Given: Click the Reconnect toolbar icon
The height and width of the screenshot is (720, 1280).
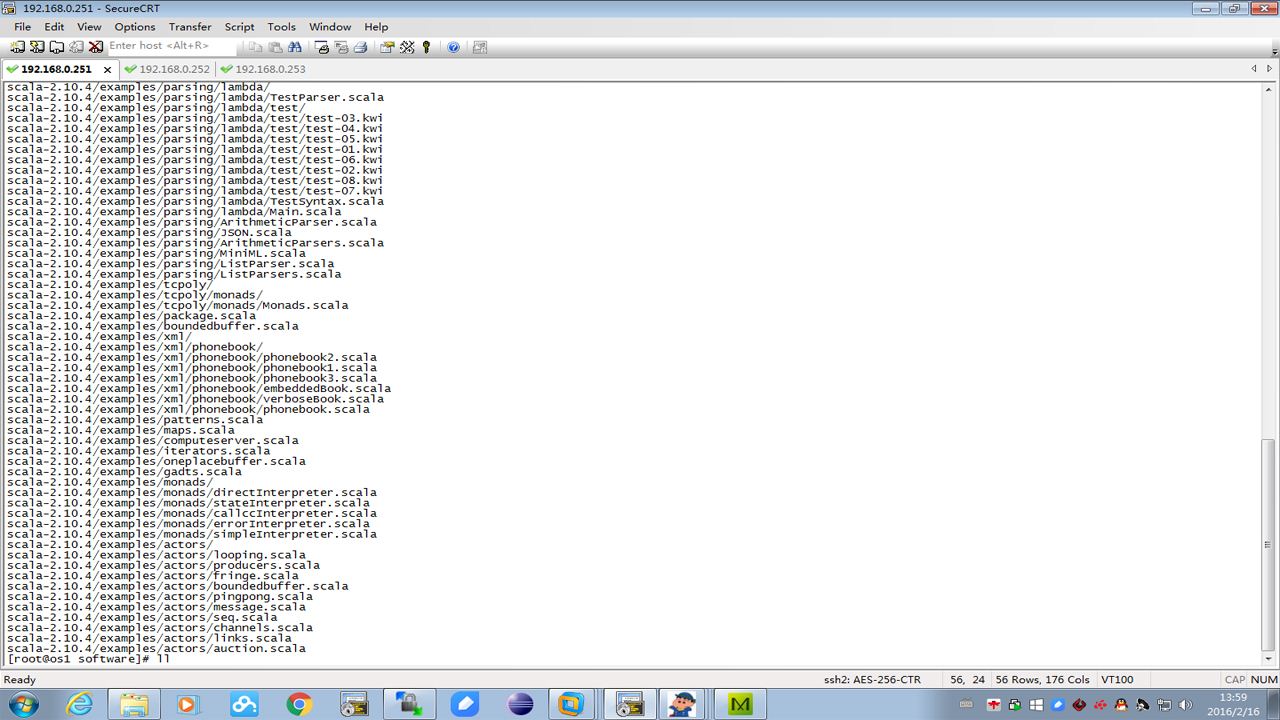Looking at the screenshot, I should 76,47.
